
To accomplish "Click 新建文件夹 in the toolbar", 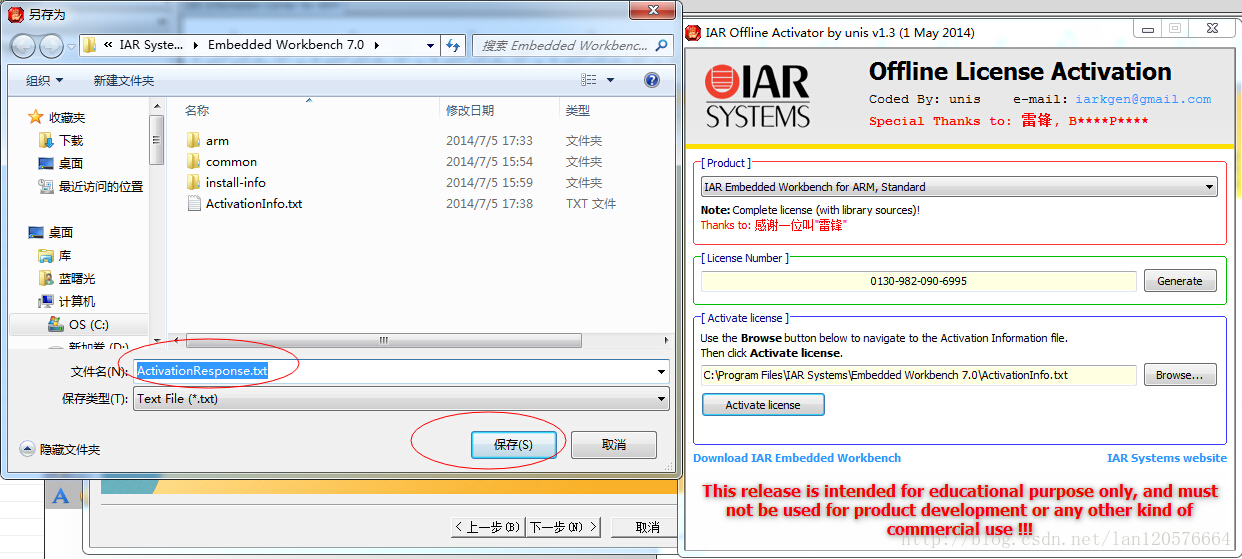I will pos(124,80).
